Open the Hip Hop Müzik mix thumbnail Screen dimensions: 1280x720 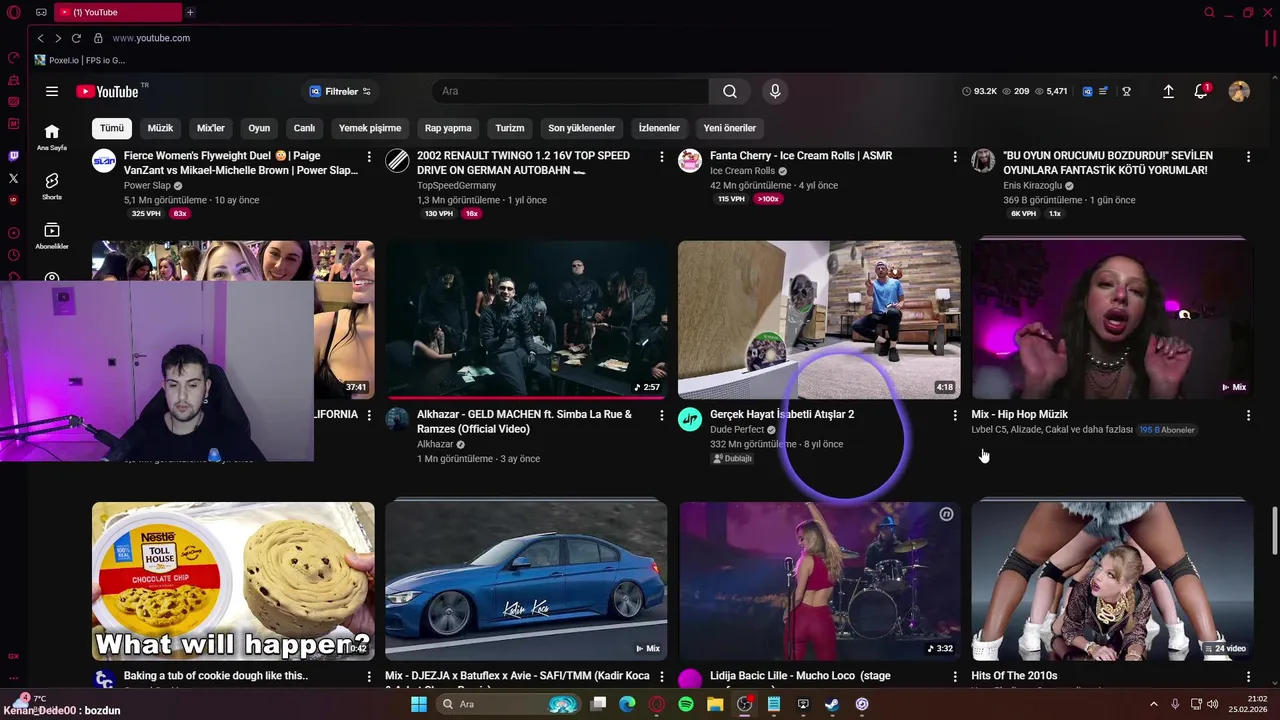[x=1112, y=319]
